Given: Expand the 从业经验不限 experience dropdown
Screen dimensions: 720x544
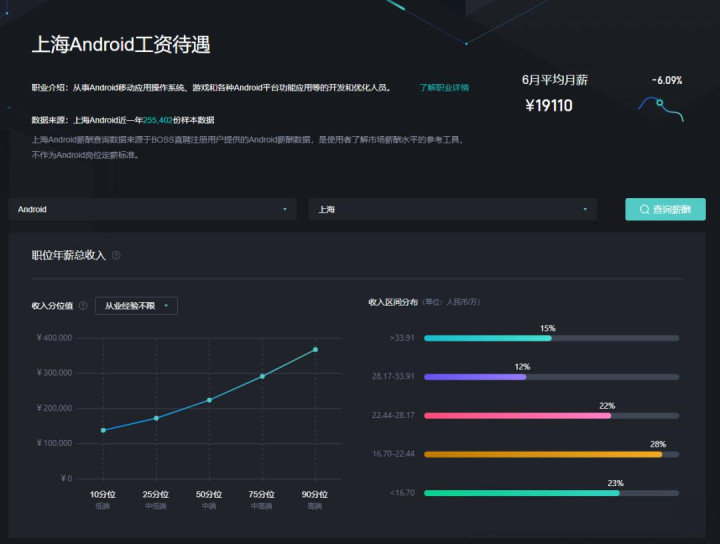Looking at the screenshot, I should pyautogui.click(x=136, y=306).
